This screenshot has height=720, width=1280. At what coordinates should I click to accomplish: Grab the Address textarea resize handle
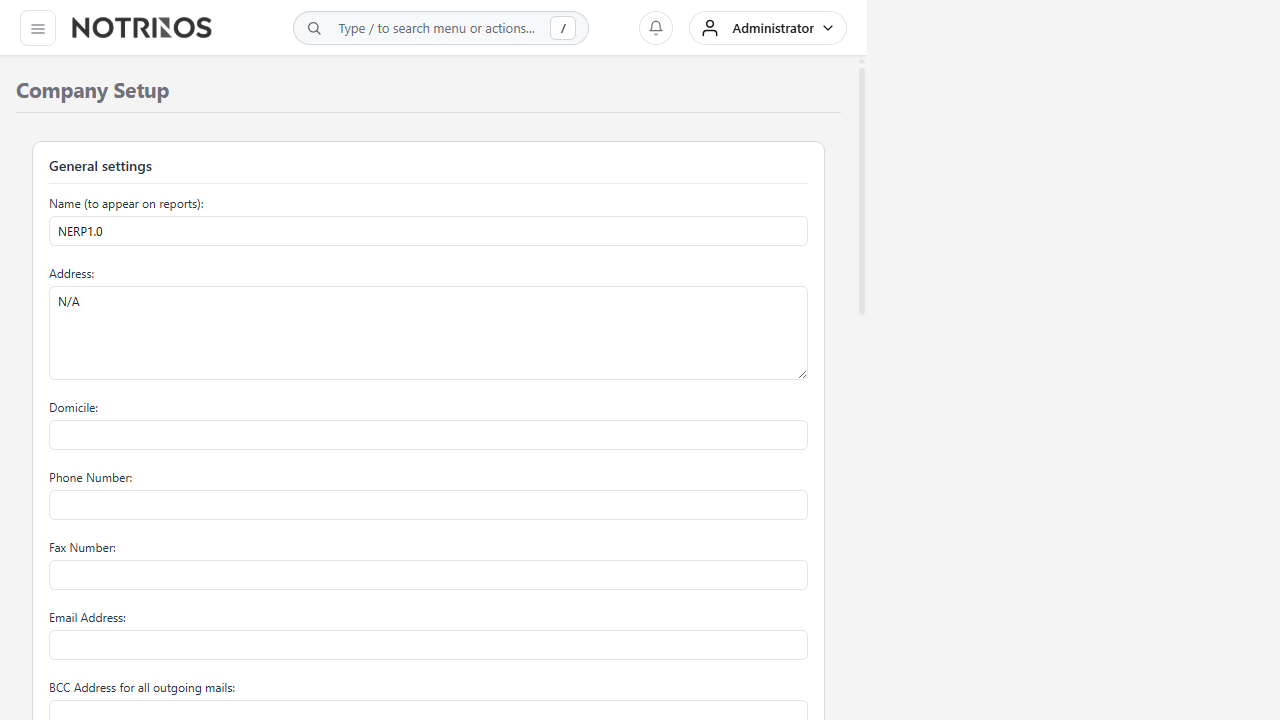point(802,374)
